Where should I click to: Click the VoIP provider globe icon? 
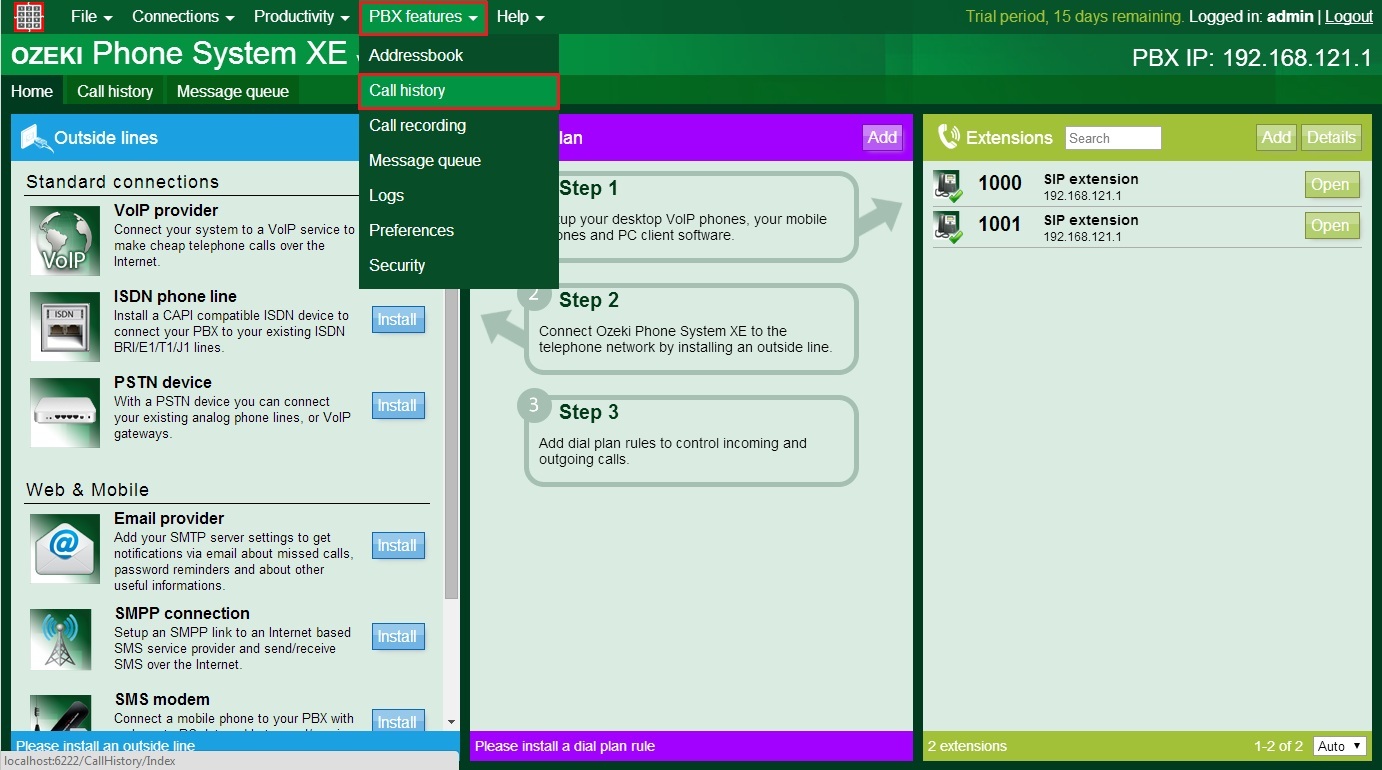(65, 241)
